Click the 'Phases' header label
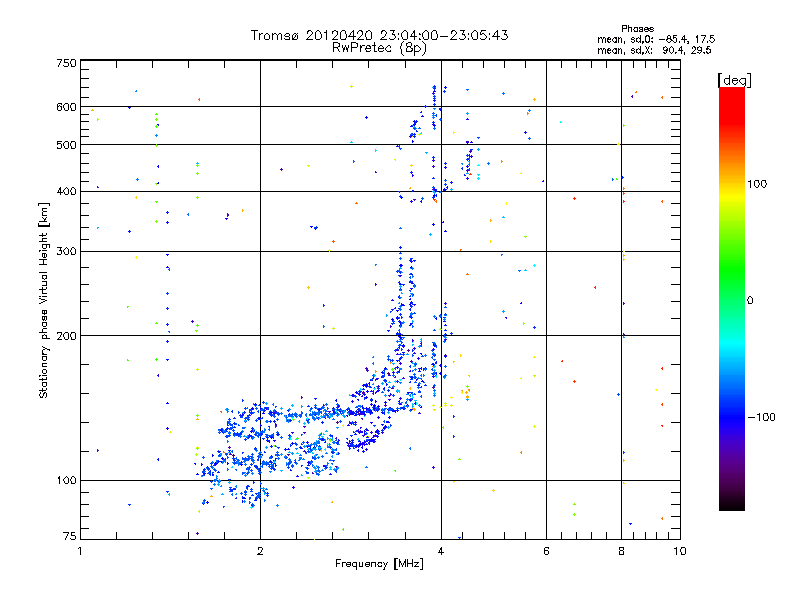Screen dimensions: 800x600 tap(637, 29)
